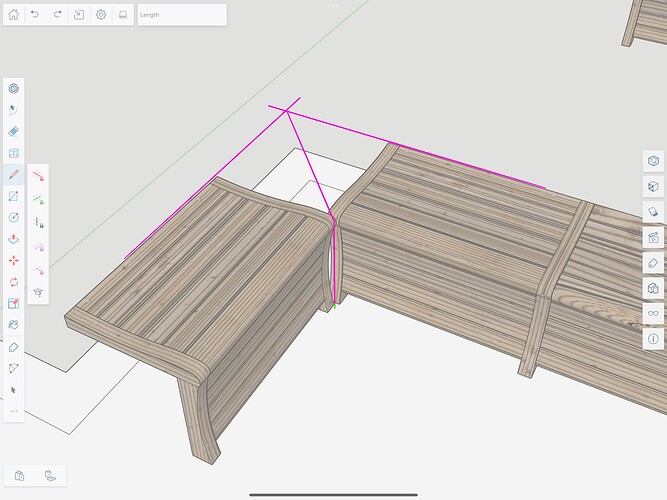Screen dimensions: 667x500
Task: Open the cube panel in right sidebar
Action: pyautogui.click(x=653, y=186)
